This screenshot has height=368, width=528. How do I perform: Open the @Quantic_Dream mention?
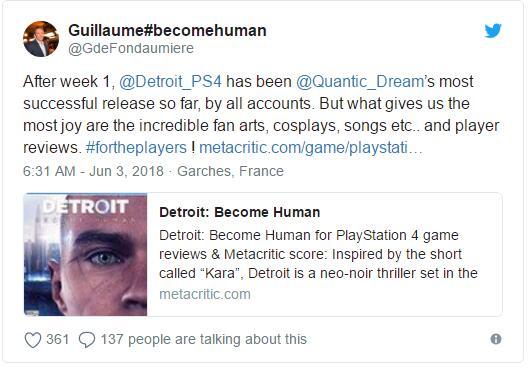click(360, 81)
